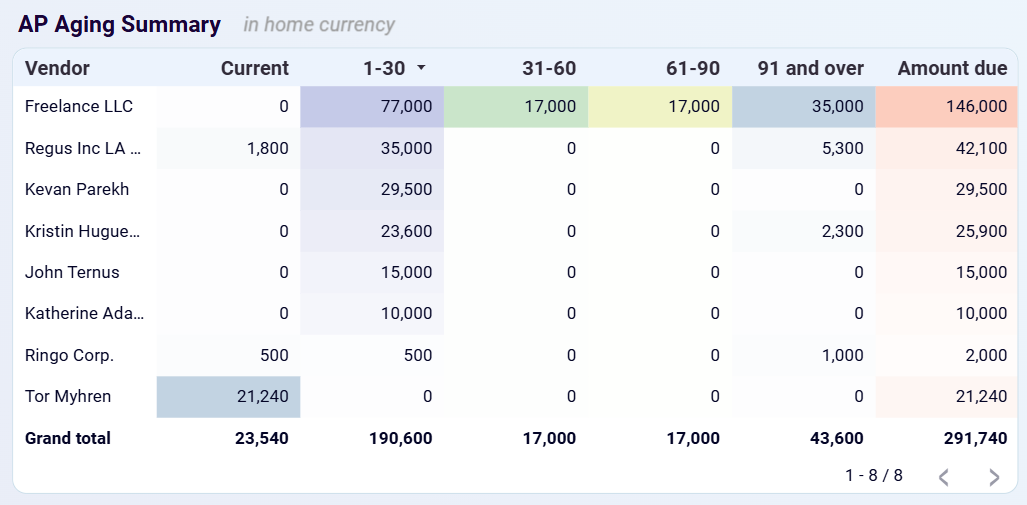Image resolution: width=1027 pixels, height=505 pixels.
Task: Go to the previous page of results
Action: tap(944, 477)
